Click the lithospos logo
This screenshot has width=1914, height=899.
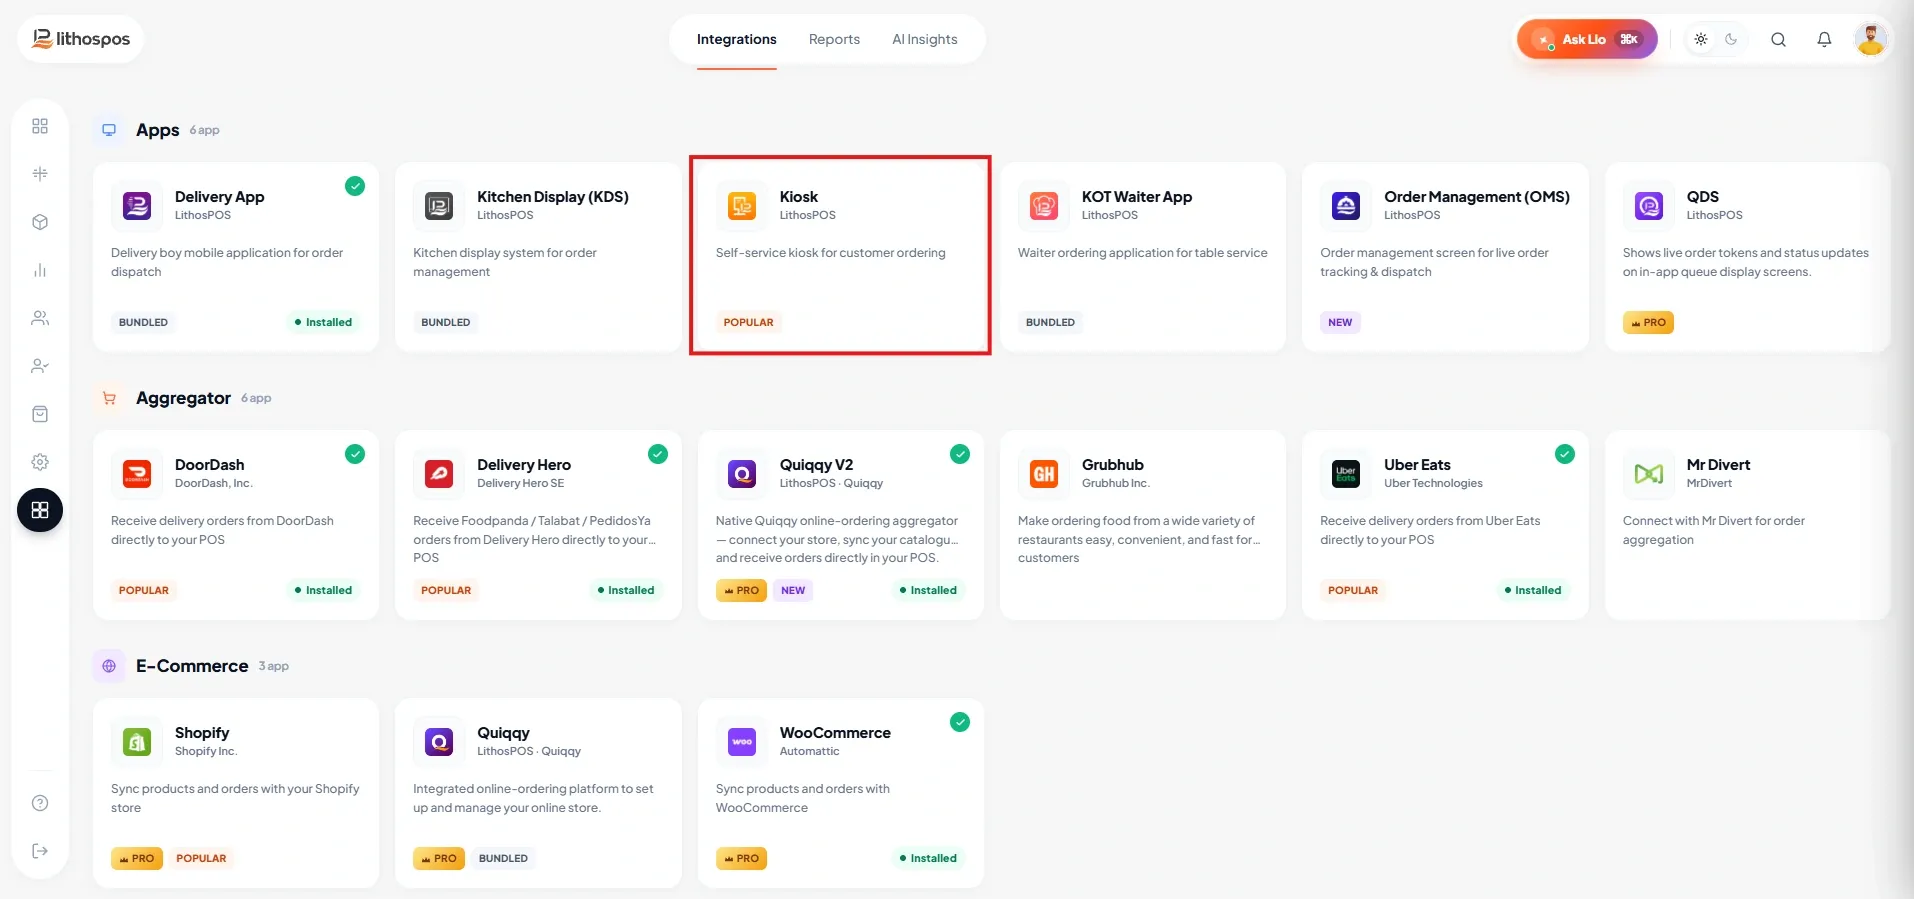coord(81,39)
